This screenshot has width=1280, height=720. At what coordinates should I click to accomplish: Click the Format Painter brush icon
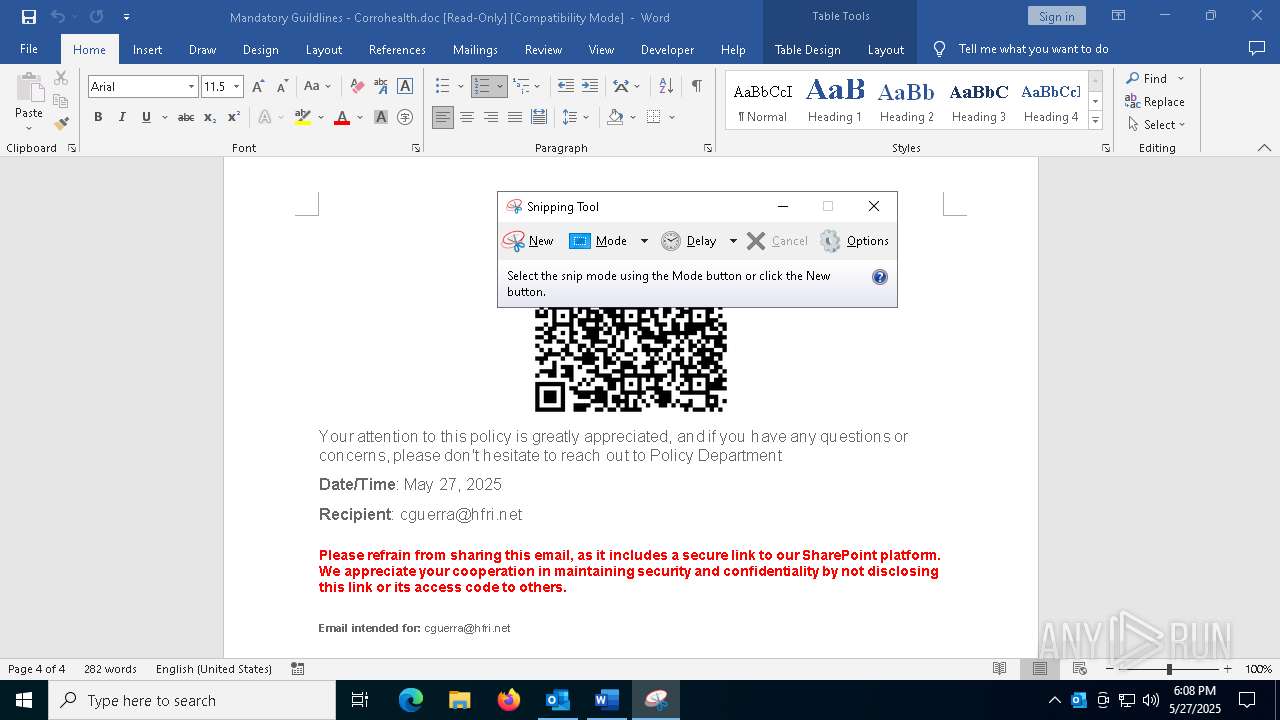coord(61,124)
